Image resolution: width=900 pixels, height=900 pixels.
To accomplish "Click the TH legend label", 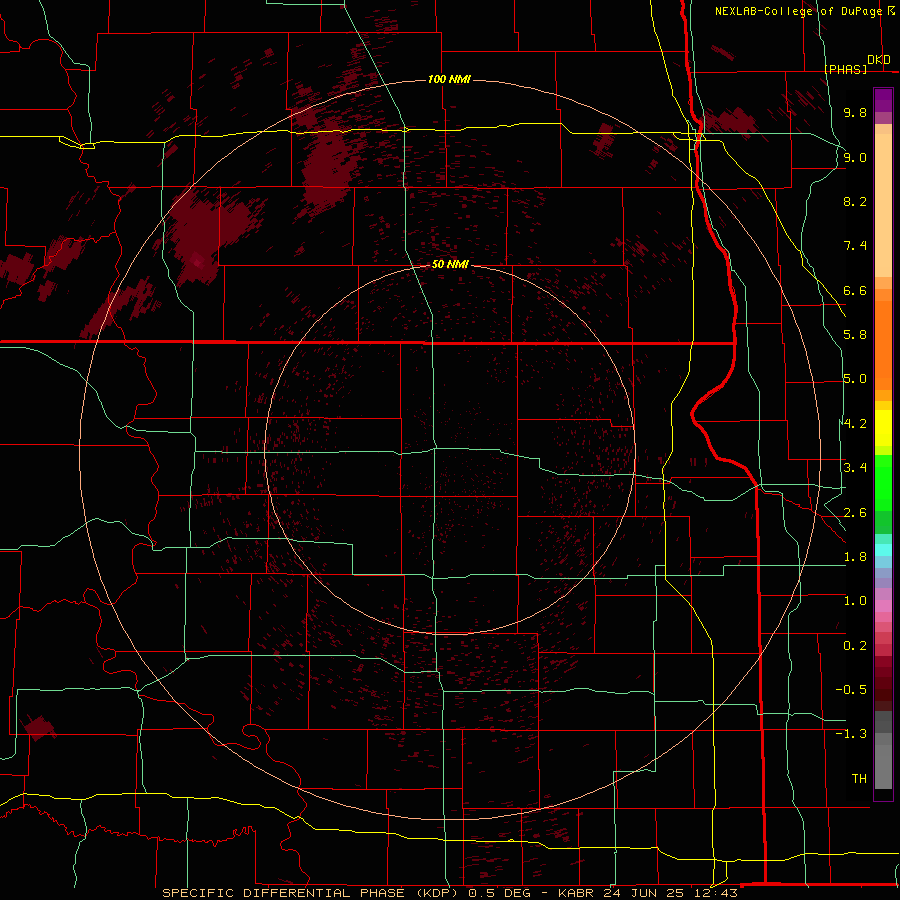I will click(x=859, y=779).
